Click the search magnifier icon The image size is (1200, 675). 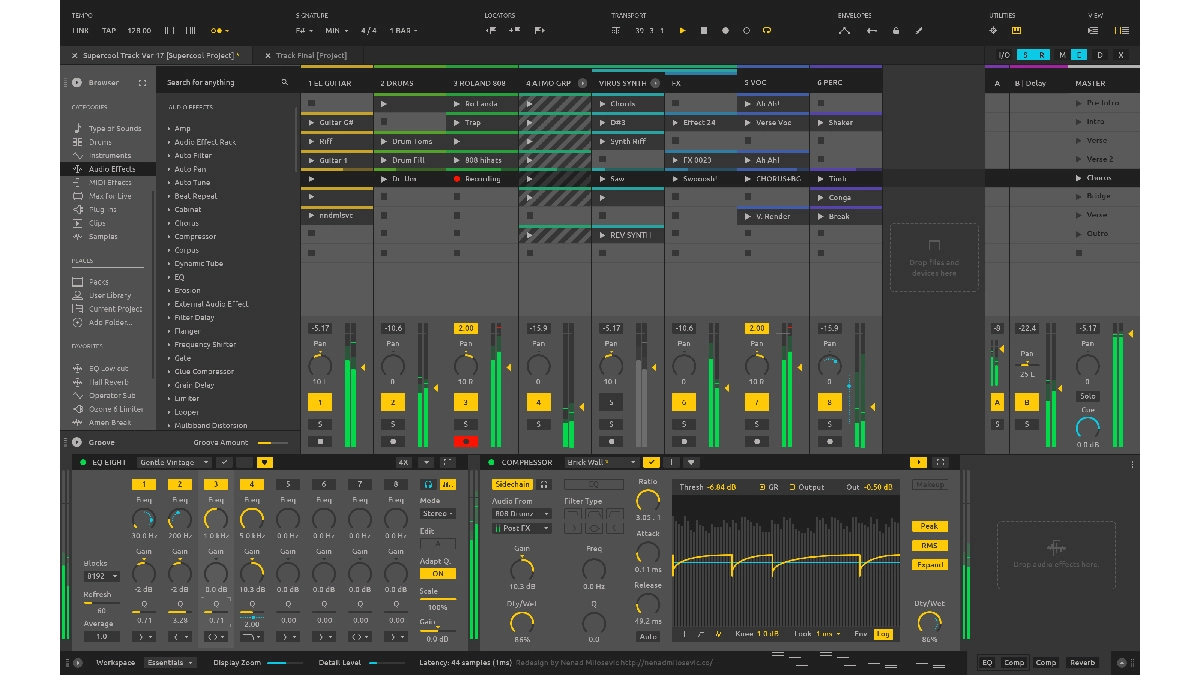285,83
